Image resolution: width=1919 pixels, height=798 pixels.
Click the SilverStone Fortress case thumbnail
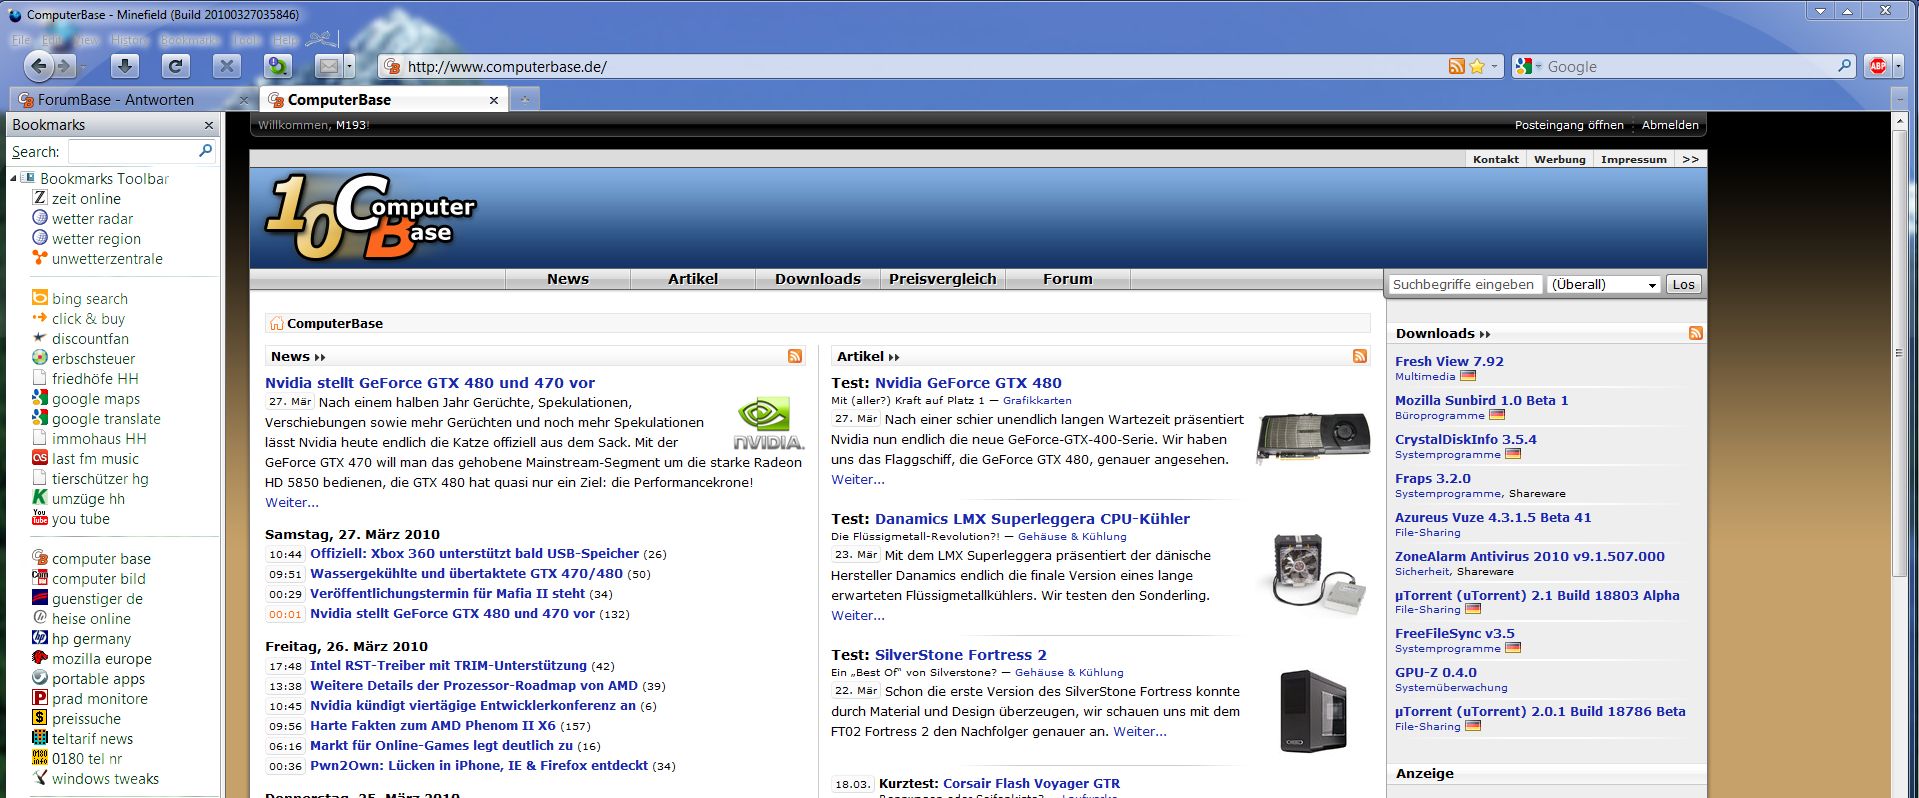tap(1313, 711)
